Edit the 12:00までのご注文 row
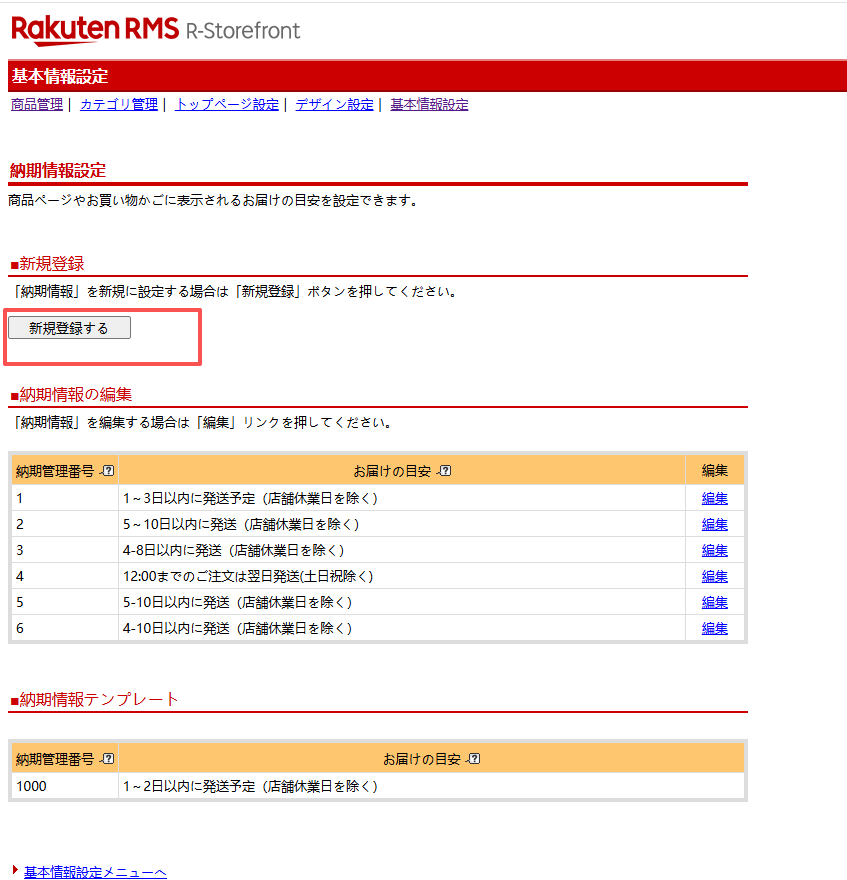Screen dimensions: 847x880 point(715,576)
